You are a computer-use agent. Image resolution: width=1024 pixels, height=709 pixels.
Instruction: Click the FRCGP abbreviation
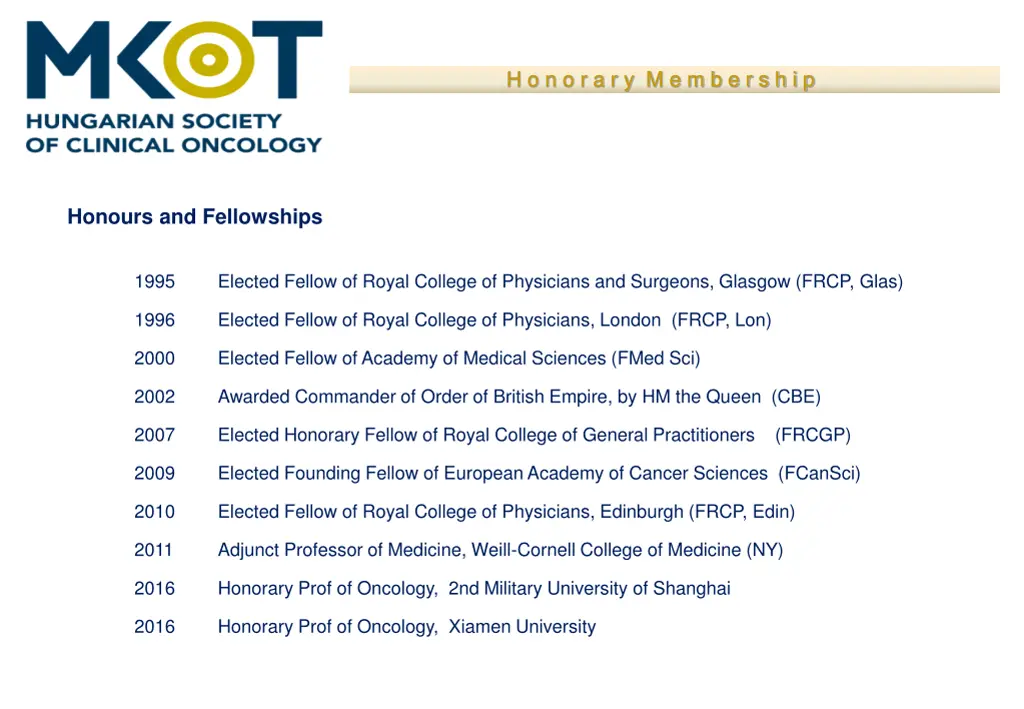(x=813, y=435)
